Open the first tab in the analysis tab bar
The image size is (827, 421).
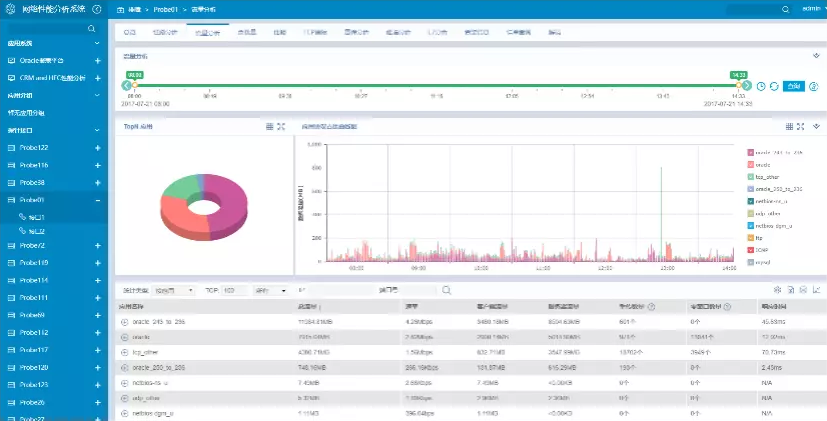click(130, 32)
